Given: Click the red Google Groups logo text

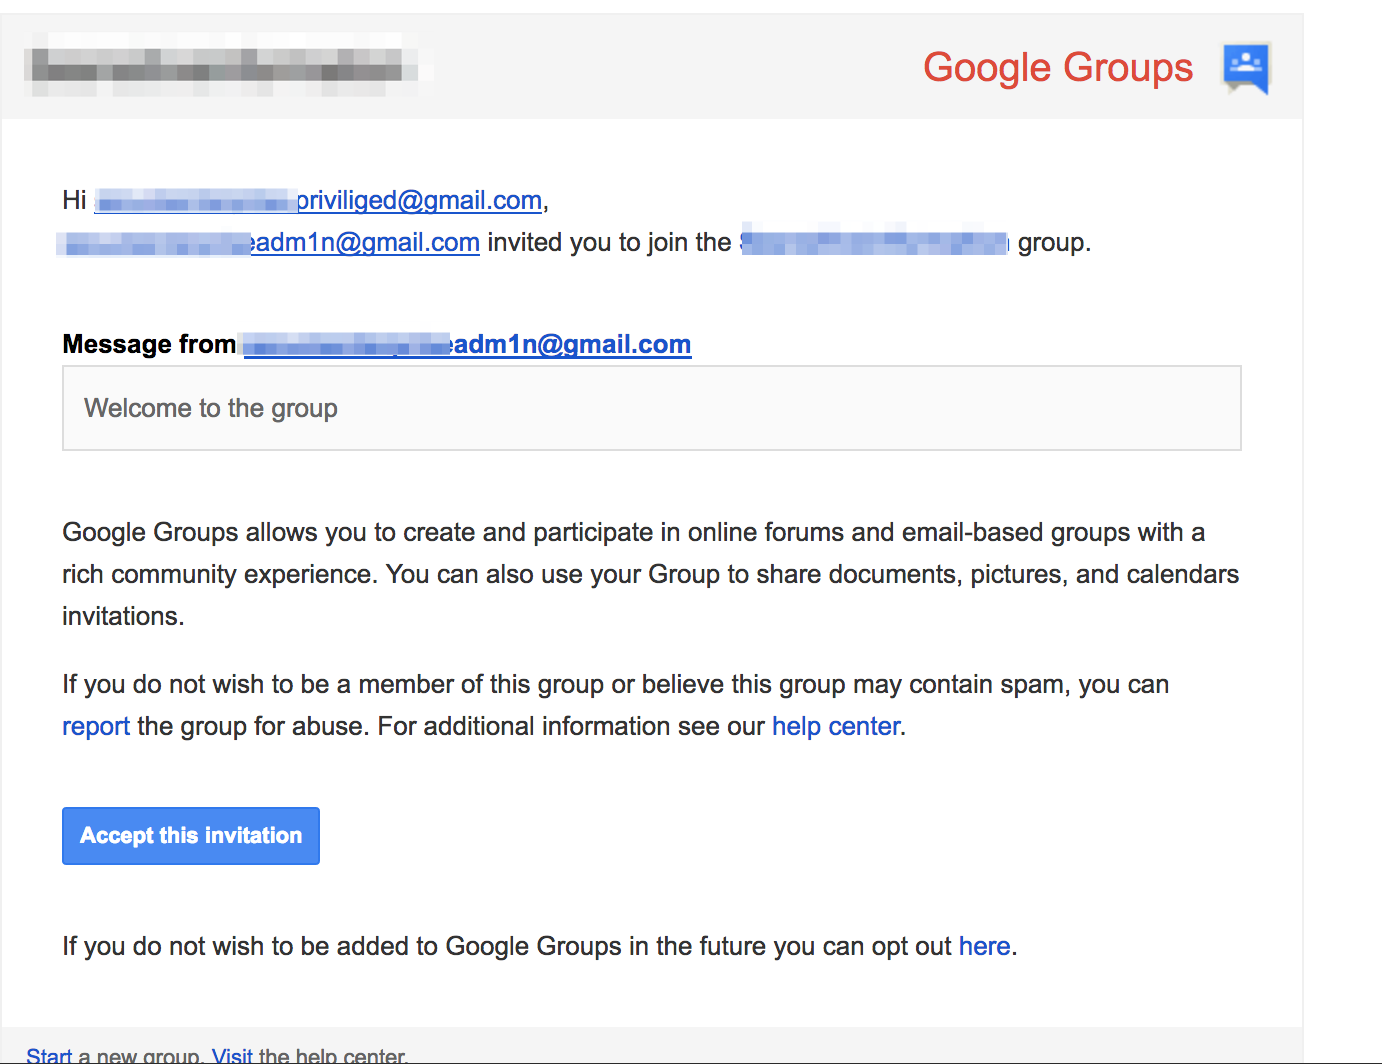Looking at the screenshot, I should tap(1057, 68).
